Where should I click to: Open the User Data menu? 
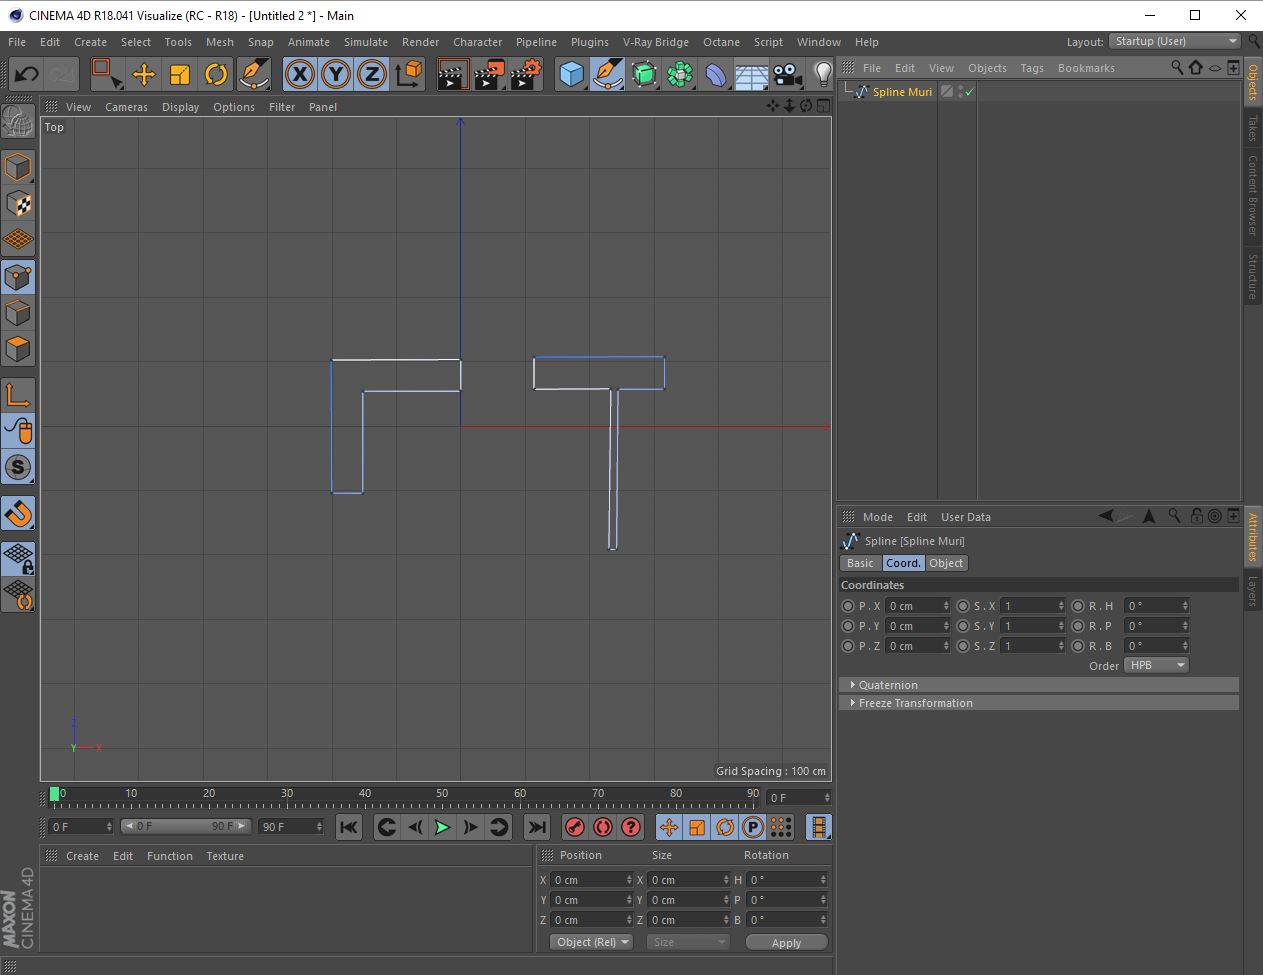point(966,517)
